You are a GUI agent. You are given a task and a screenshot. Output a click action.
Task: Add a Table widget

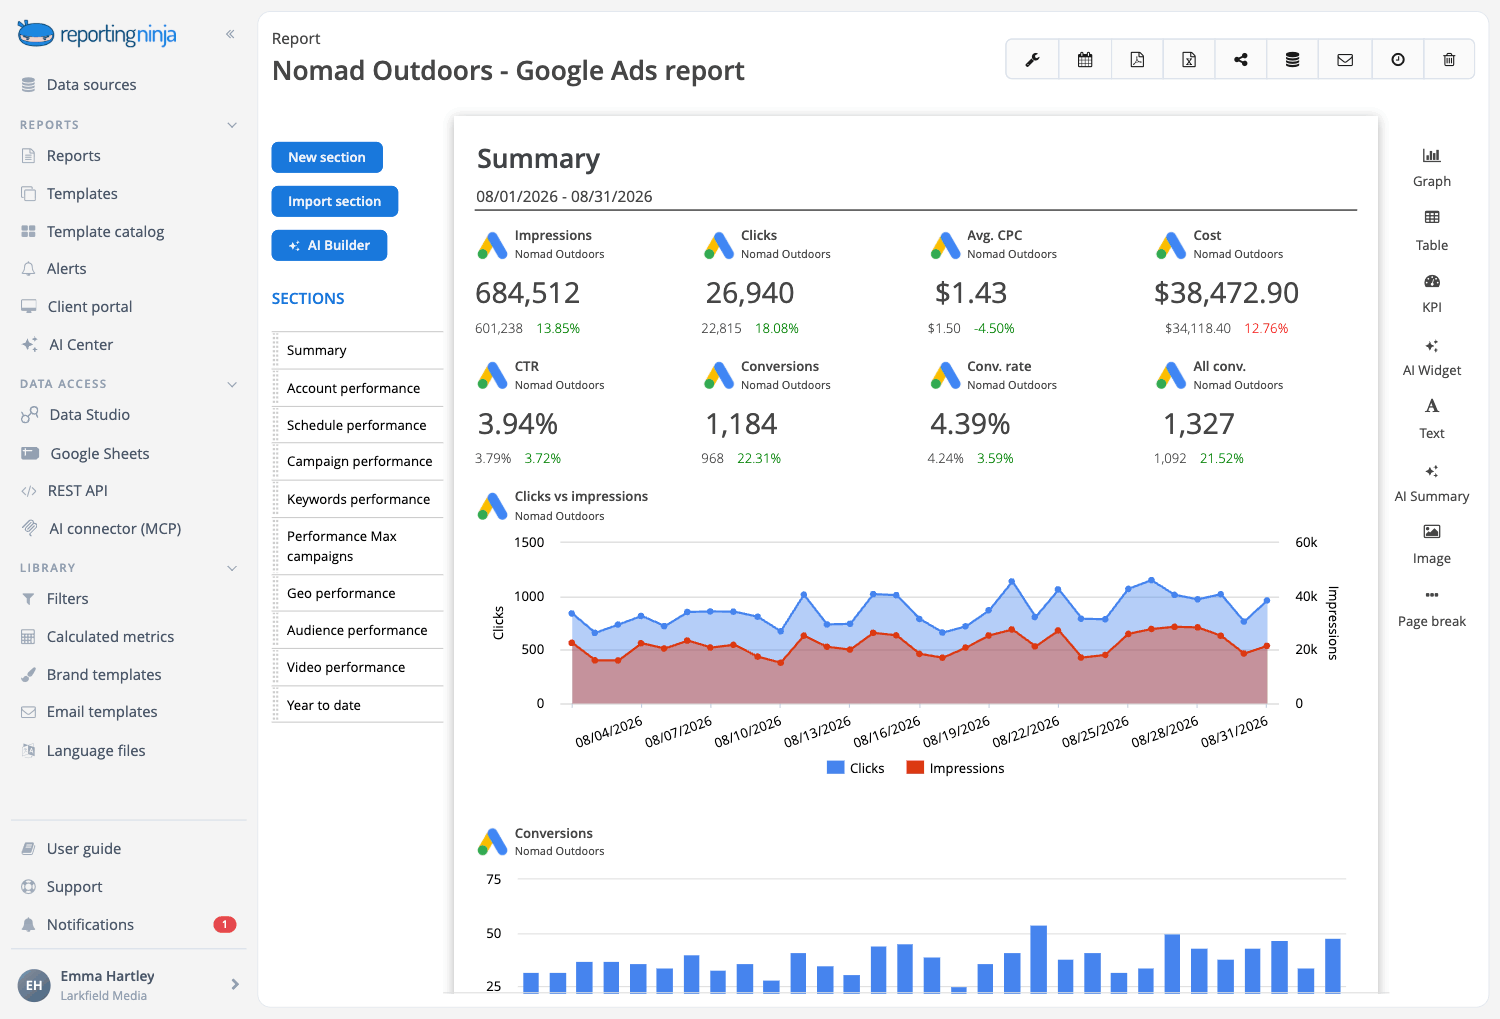coord(1432,230)
